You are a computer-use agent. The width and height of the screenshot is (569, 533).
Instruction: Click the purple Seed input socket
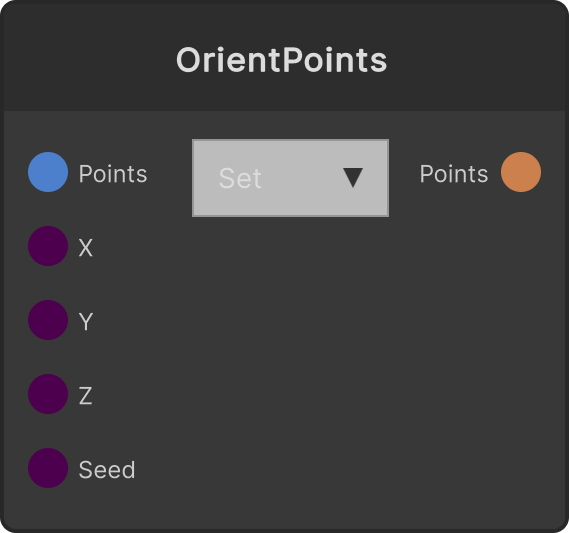pyautogui.click(x=48, y=468)
